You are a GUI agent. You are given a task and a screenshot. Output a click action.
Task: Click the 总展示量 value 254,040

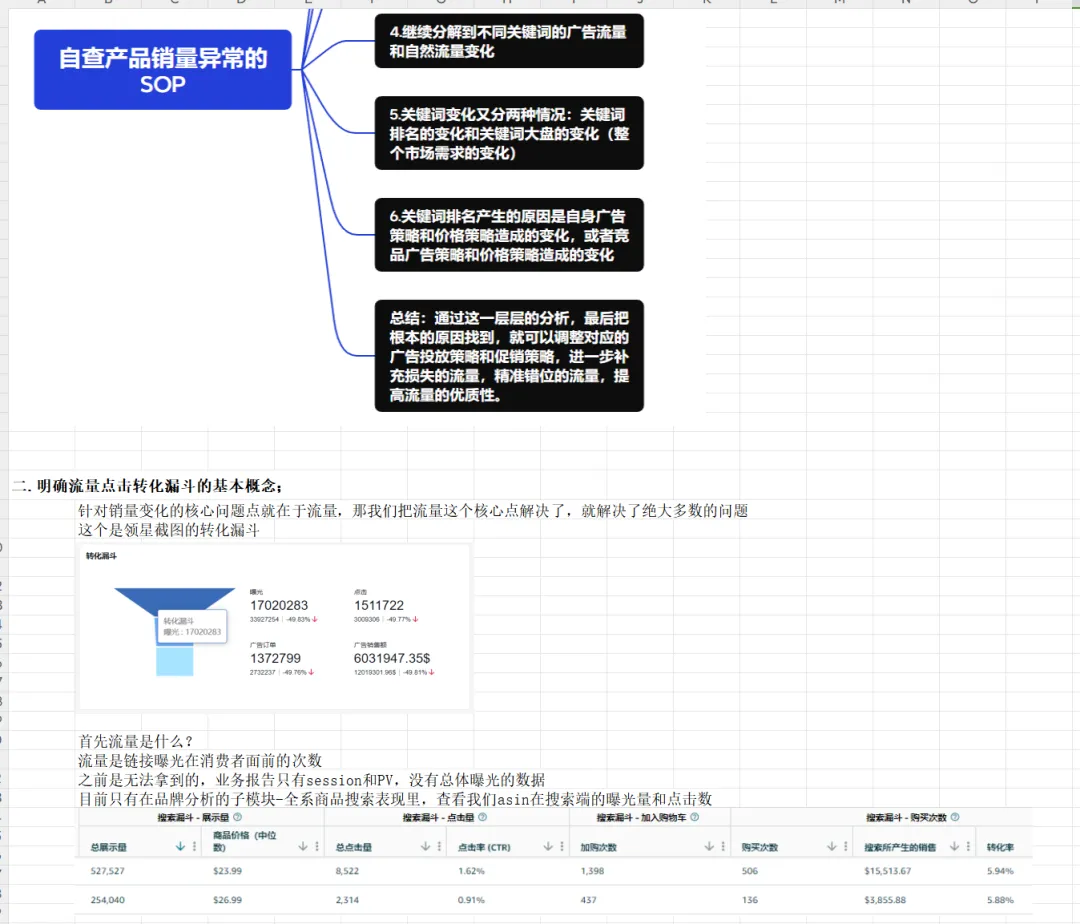tap(107, 900)
